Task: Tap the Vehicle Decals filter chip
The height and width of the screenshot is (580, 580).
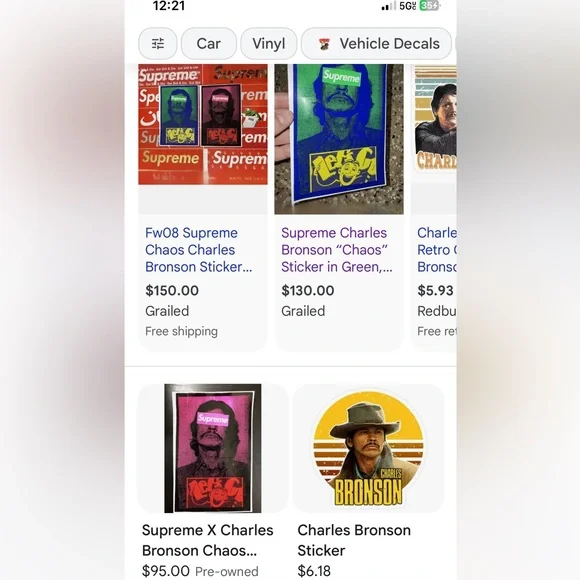Action: 376,44
